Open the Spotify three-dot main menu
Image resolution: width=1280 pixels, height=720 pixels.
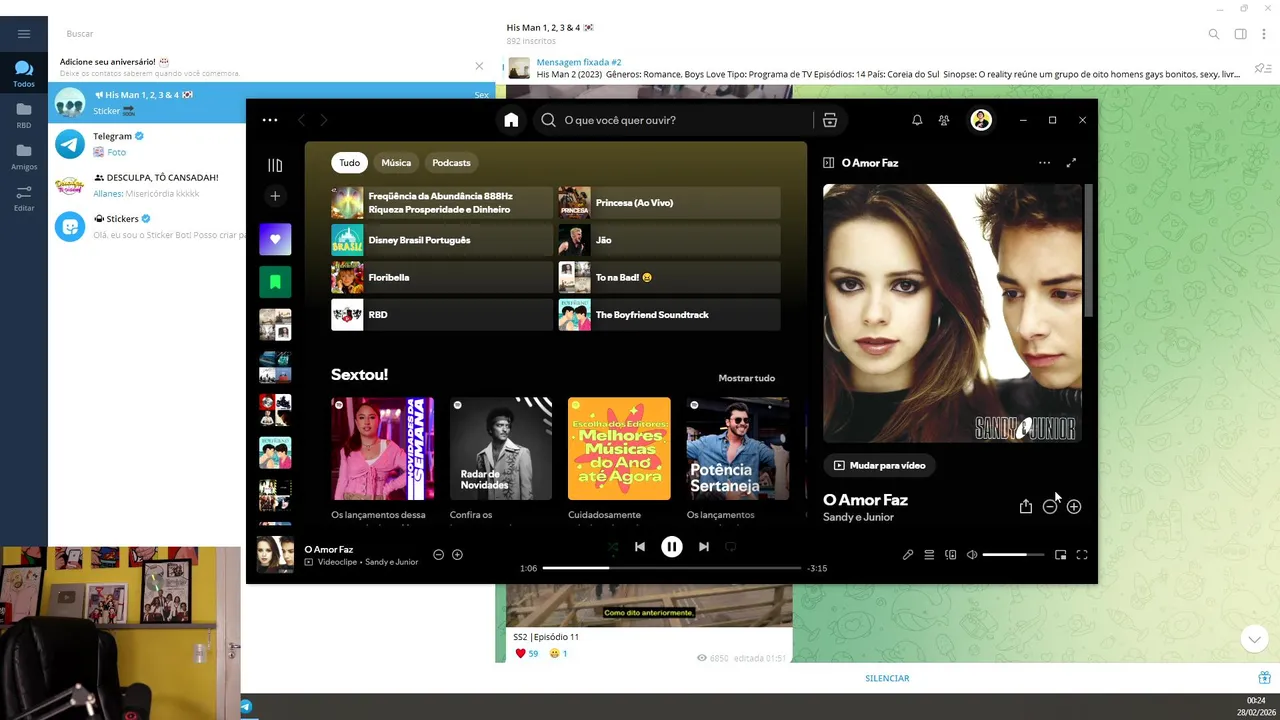pyautogui.click(x=270, y=120)
